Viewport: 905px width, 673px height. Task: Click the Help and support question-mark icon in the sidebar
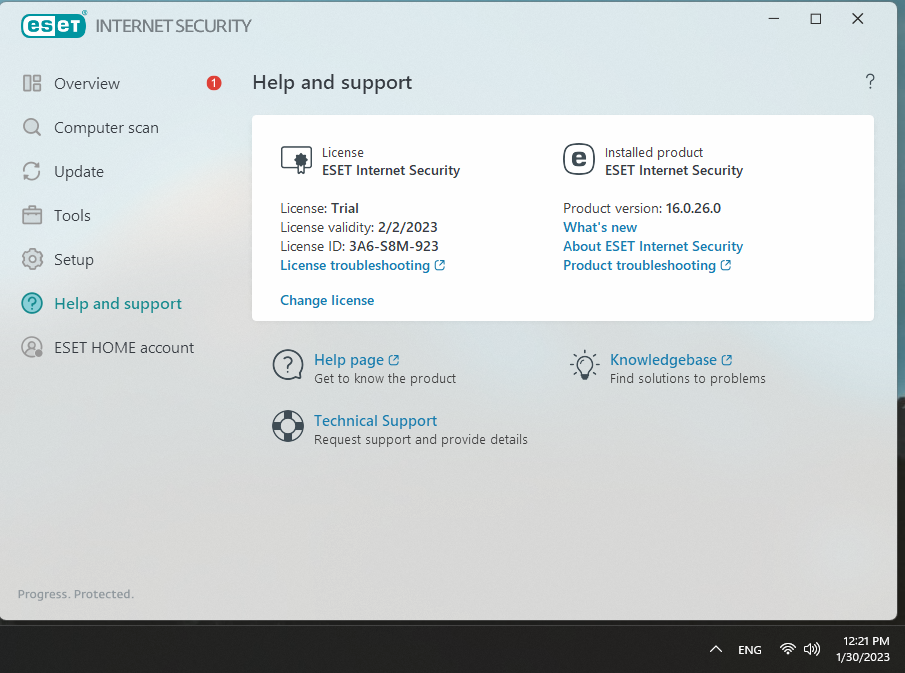(x=32, y=303)
